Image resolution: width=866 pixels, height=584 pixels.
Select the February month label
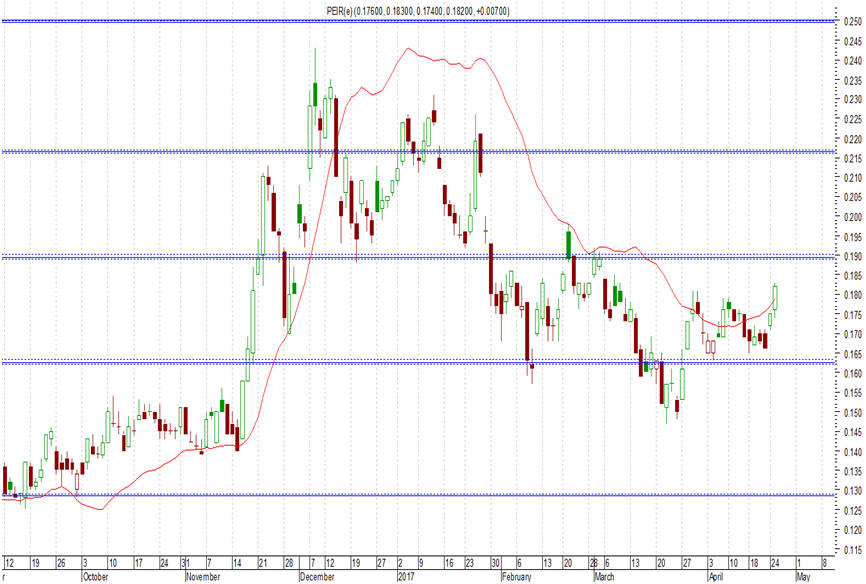(x=516, y=577)
